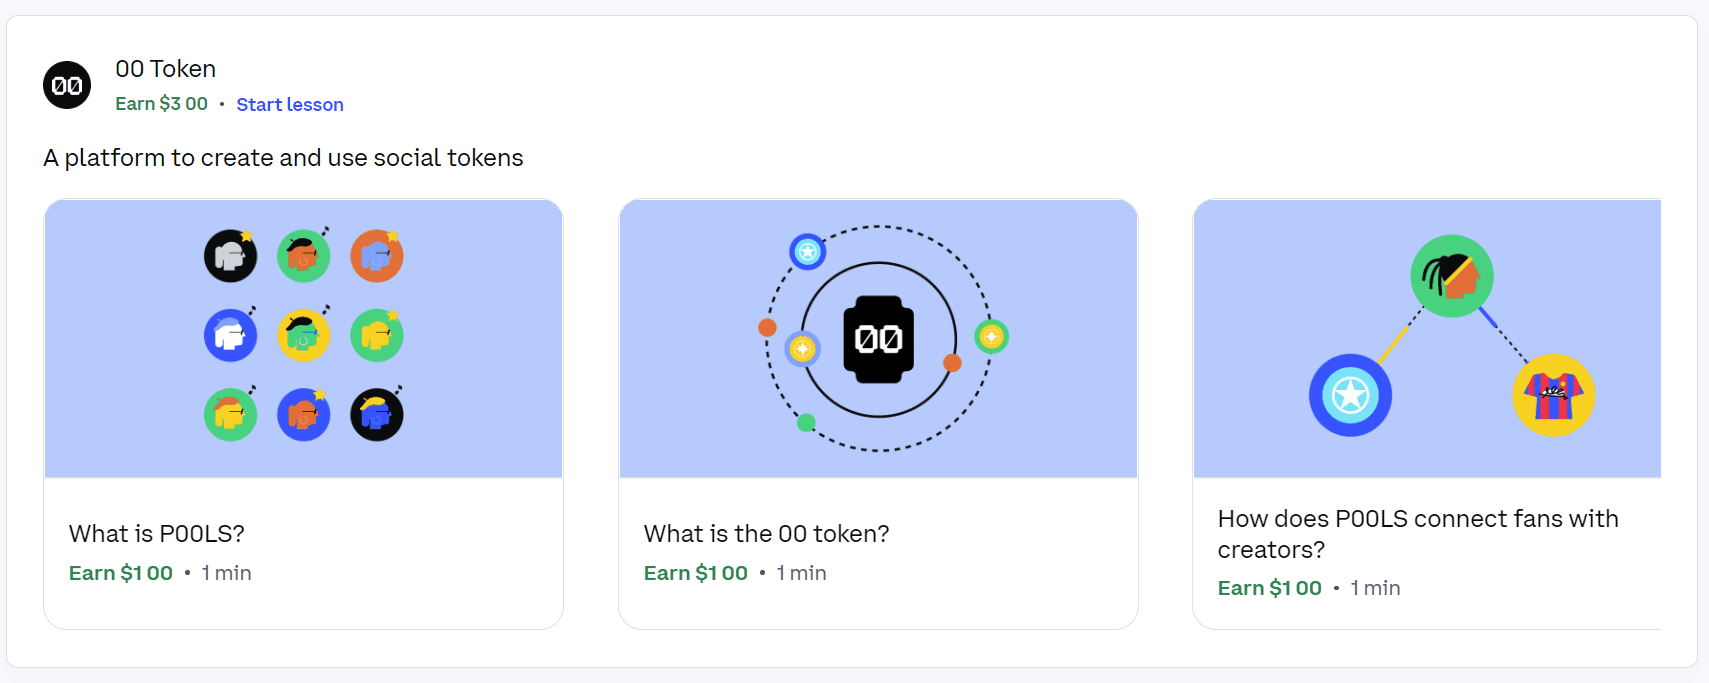Click the yellow striped jersey icon
The width and height of the screenshot is (1709, 683).
click(1554, 395)
